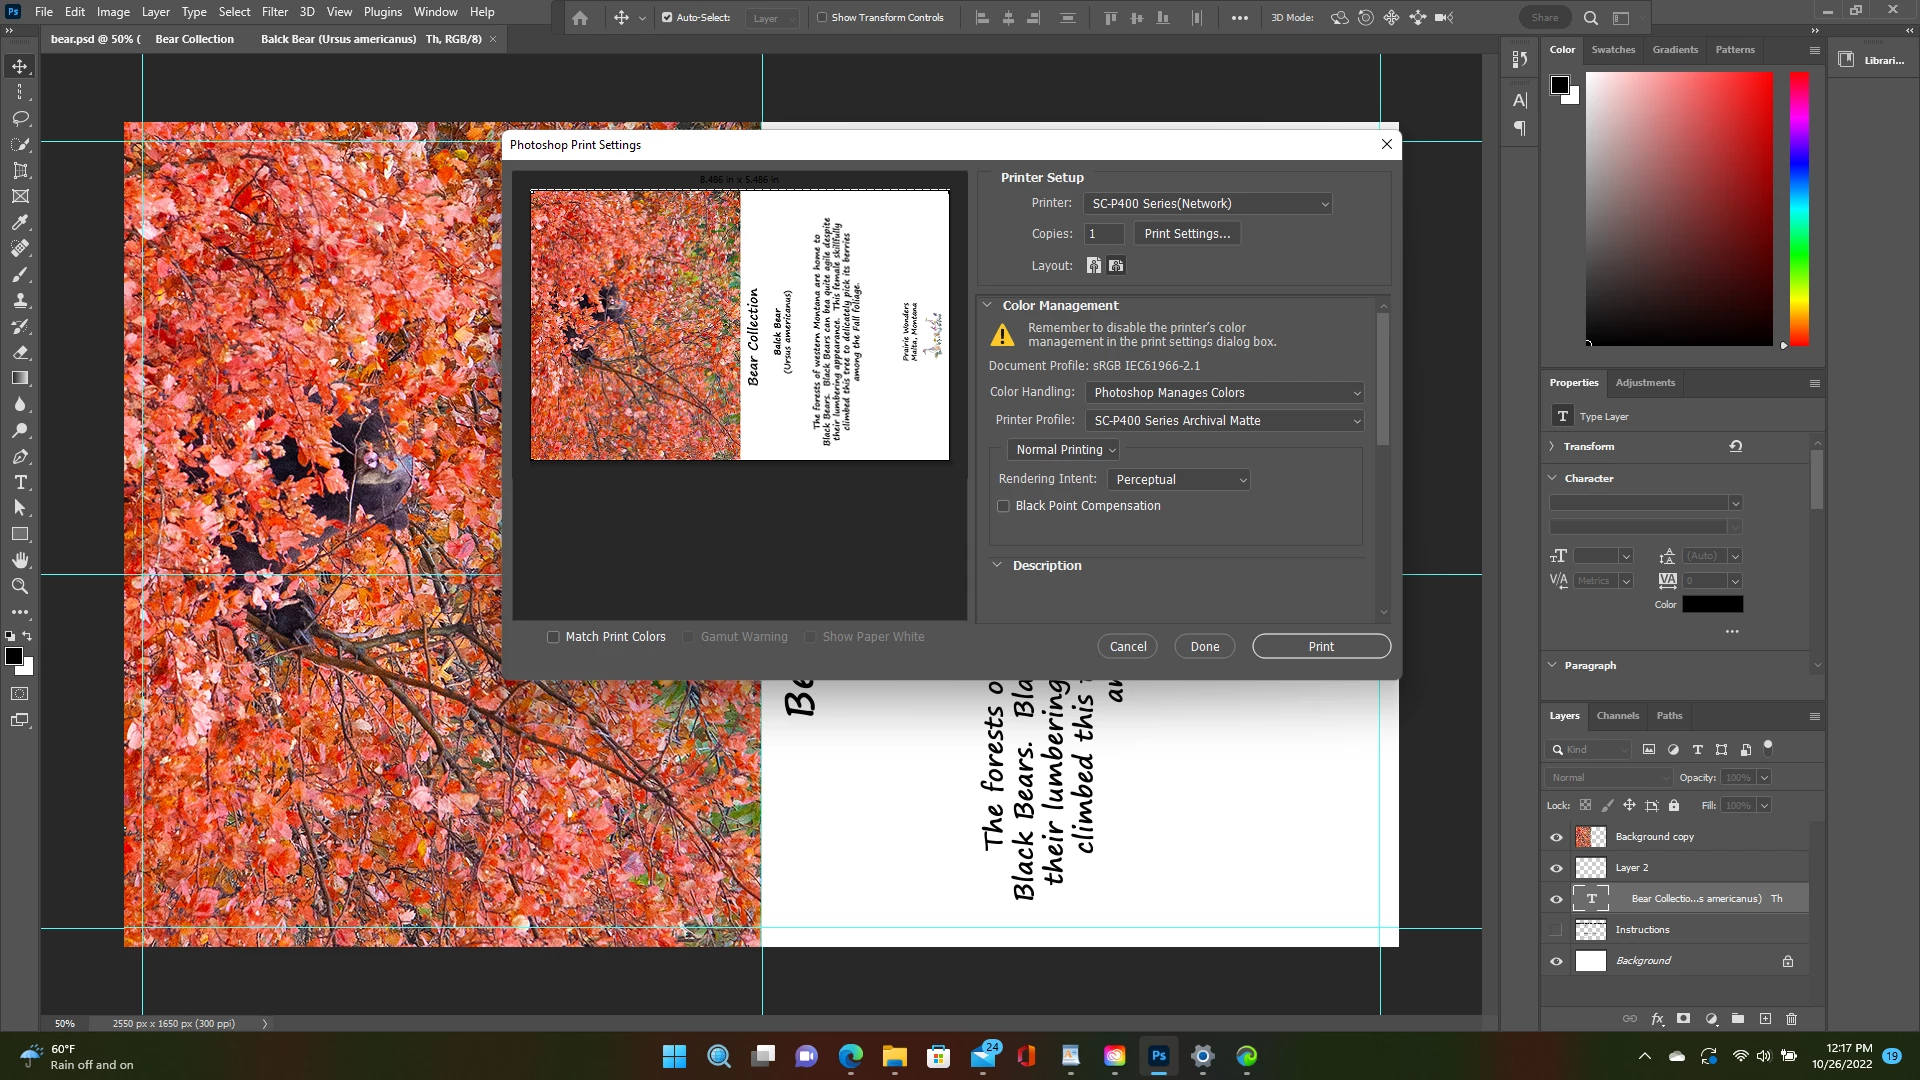This screenshot has height=1080, width=1920.
Task: Click the landscape orientation layout icon
Action: click(1116, 266)
